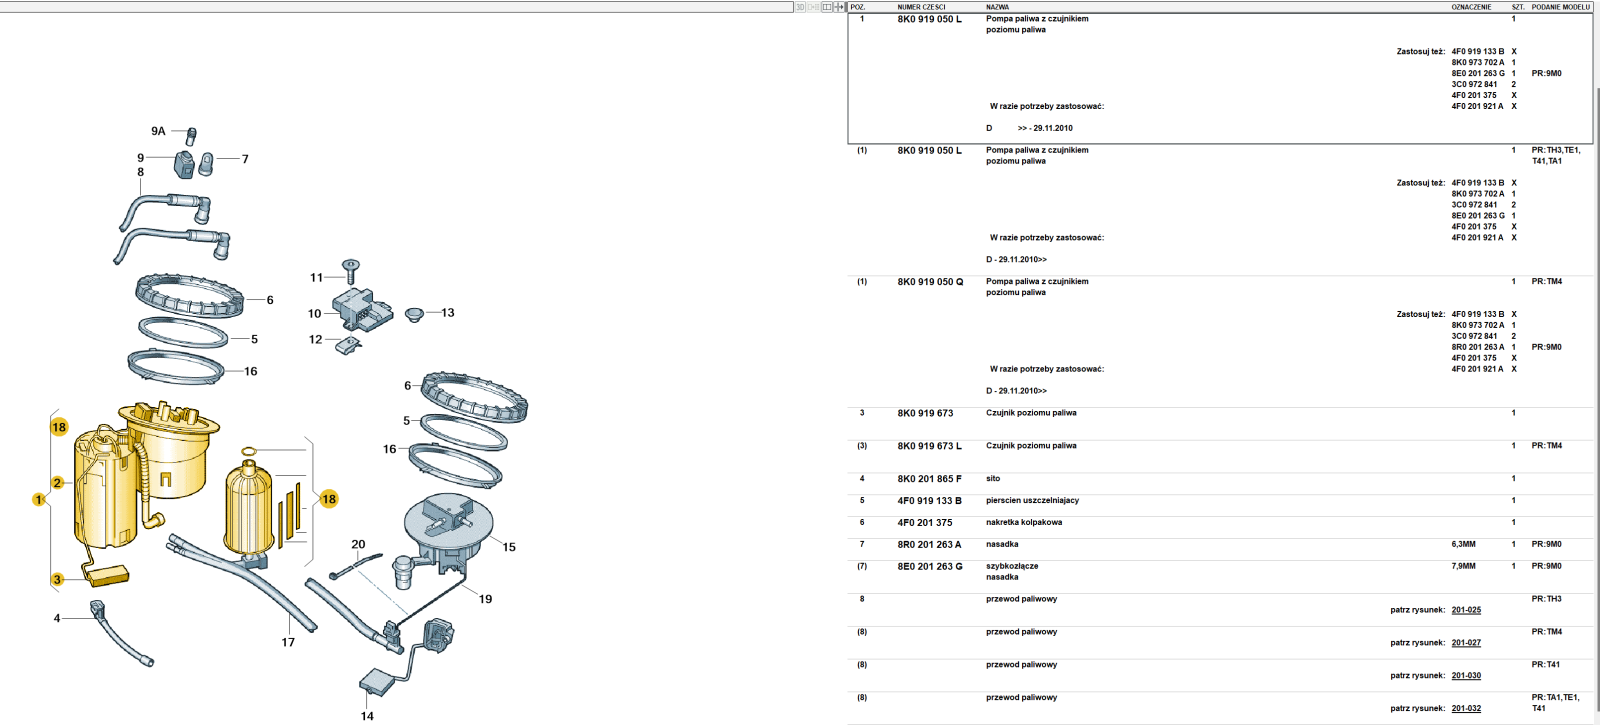Select callout 11 by the screw

pos(316,278)
